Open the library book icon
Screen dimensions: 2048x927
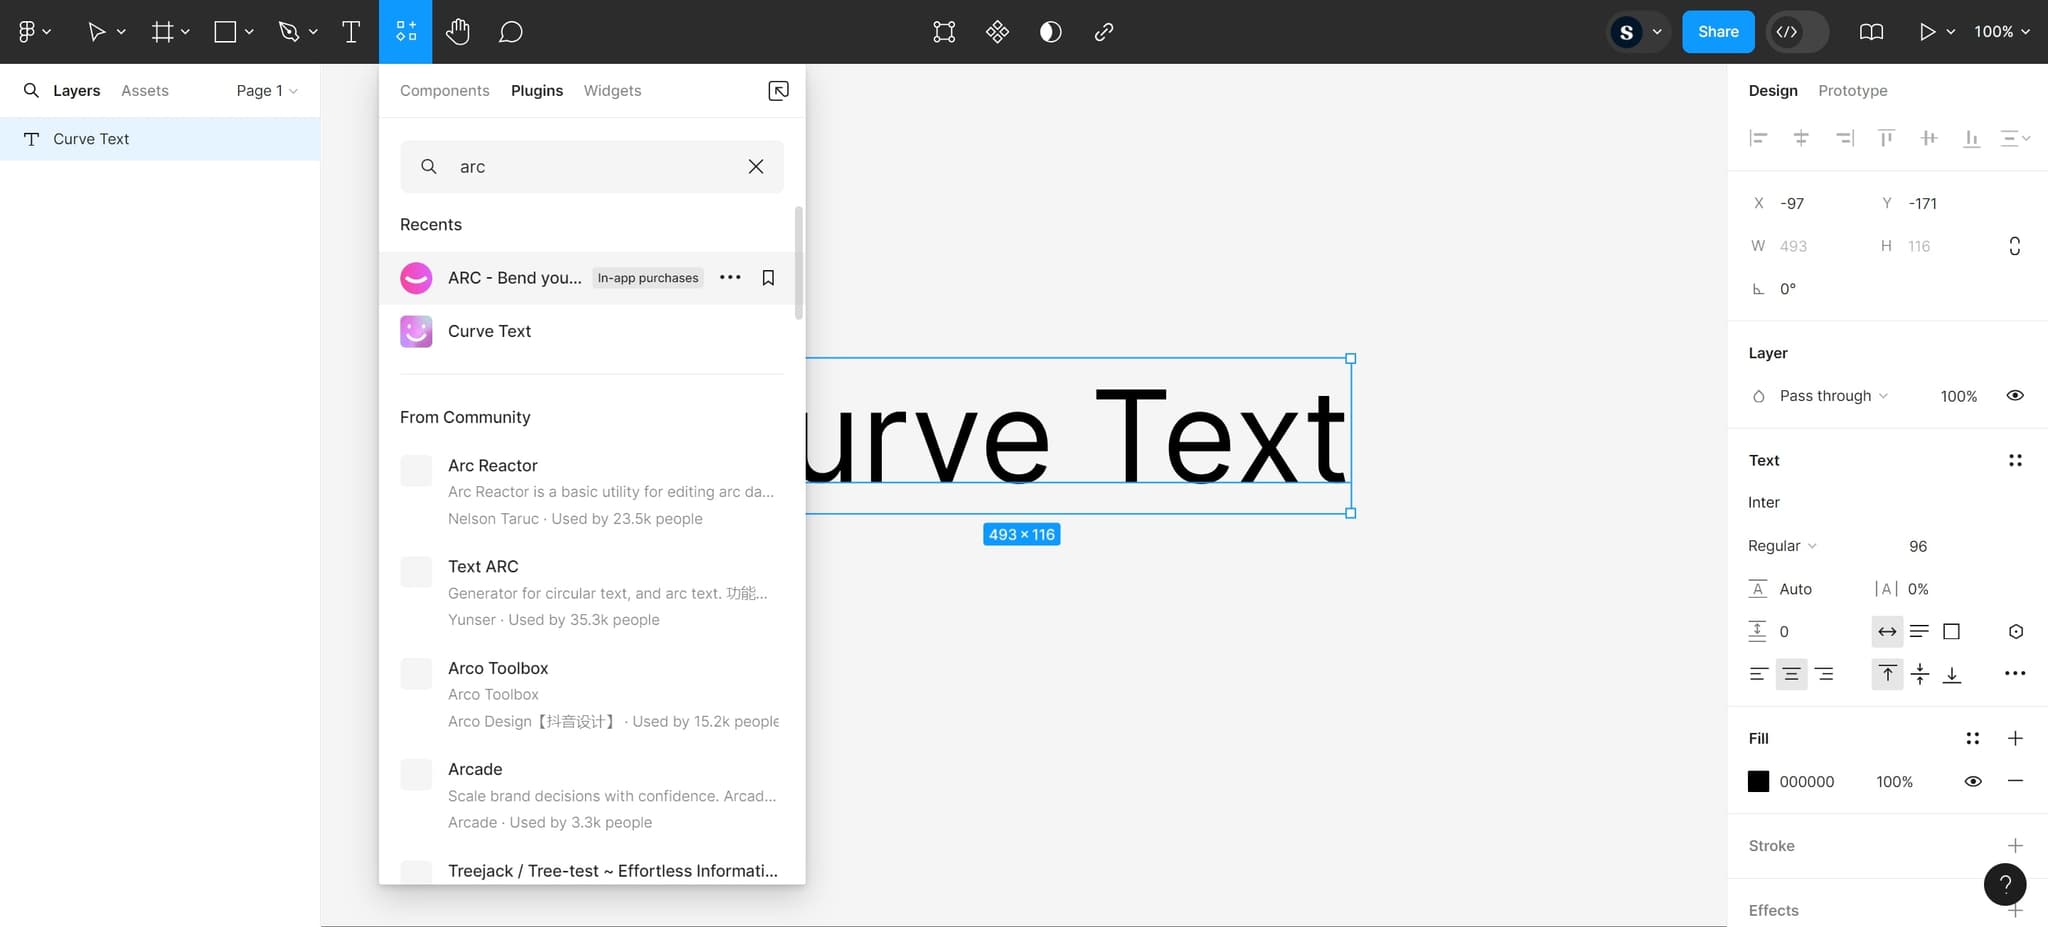1870,31
